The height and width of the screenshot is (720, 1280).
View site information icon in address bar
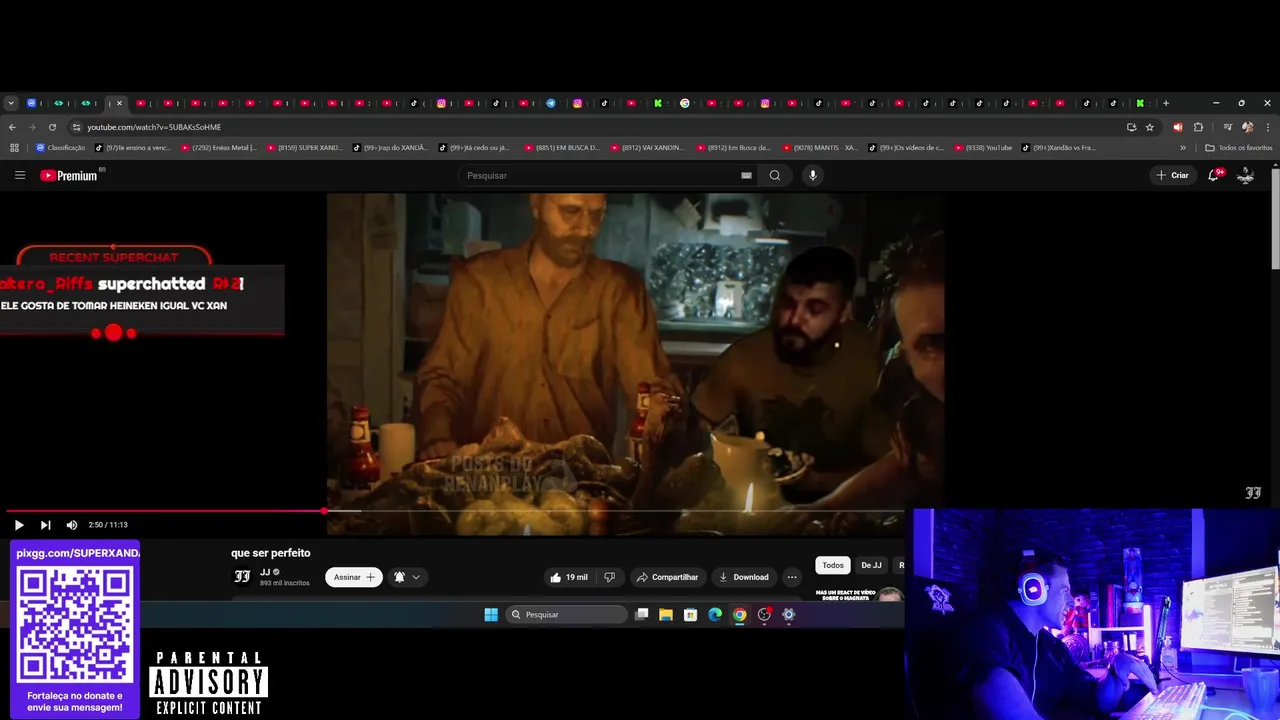click(76, 127)
